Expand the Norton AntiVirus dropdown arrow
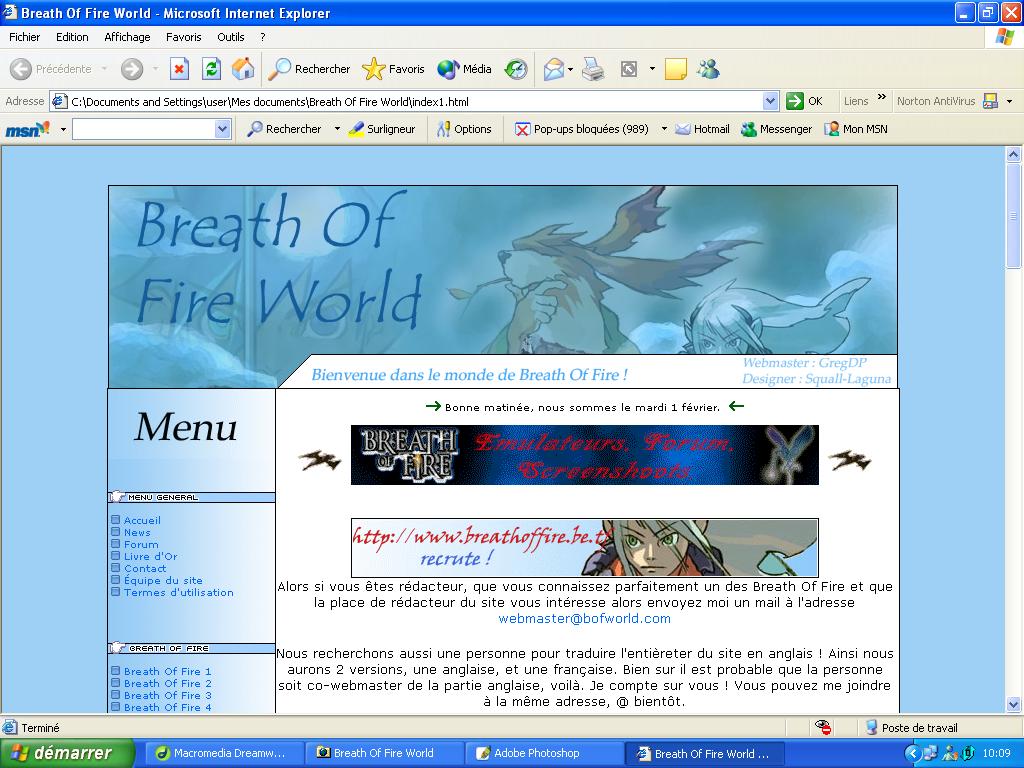This screenshot has width=1024, height=768. (x=1010, y=101)
